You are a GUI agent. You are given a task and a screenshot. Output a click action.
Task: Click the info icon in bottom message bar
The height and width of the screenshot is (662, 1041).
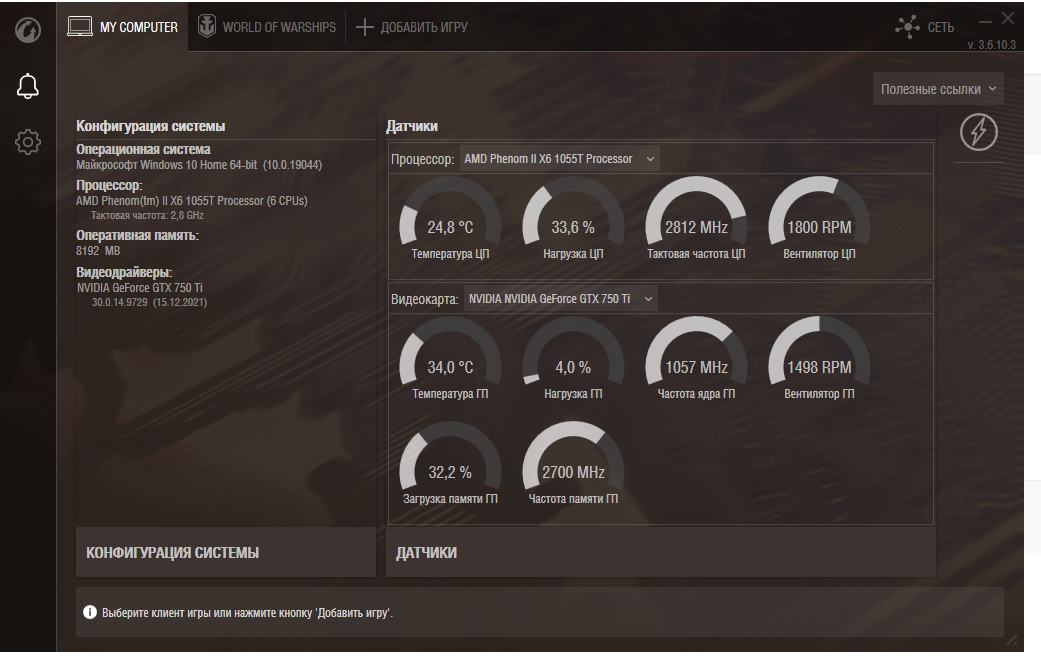point(90,612)
